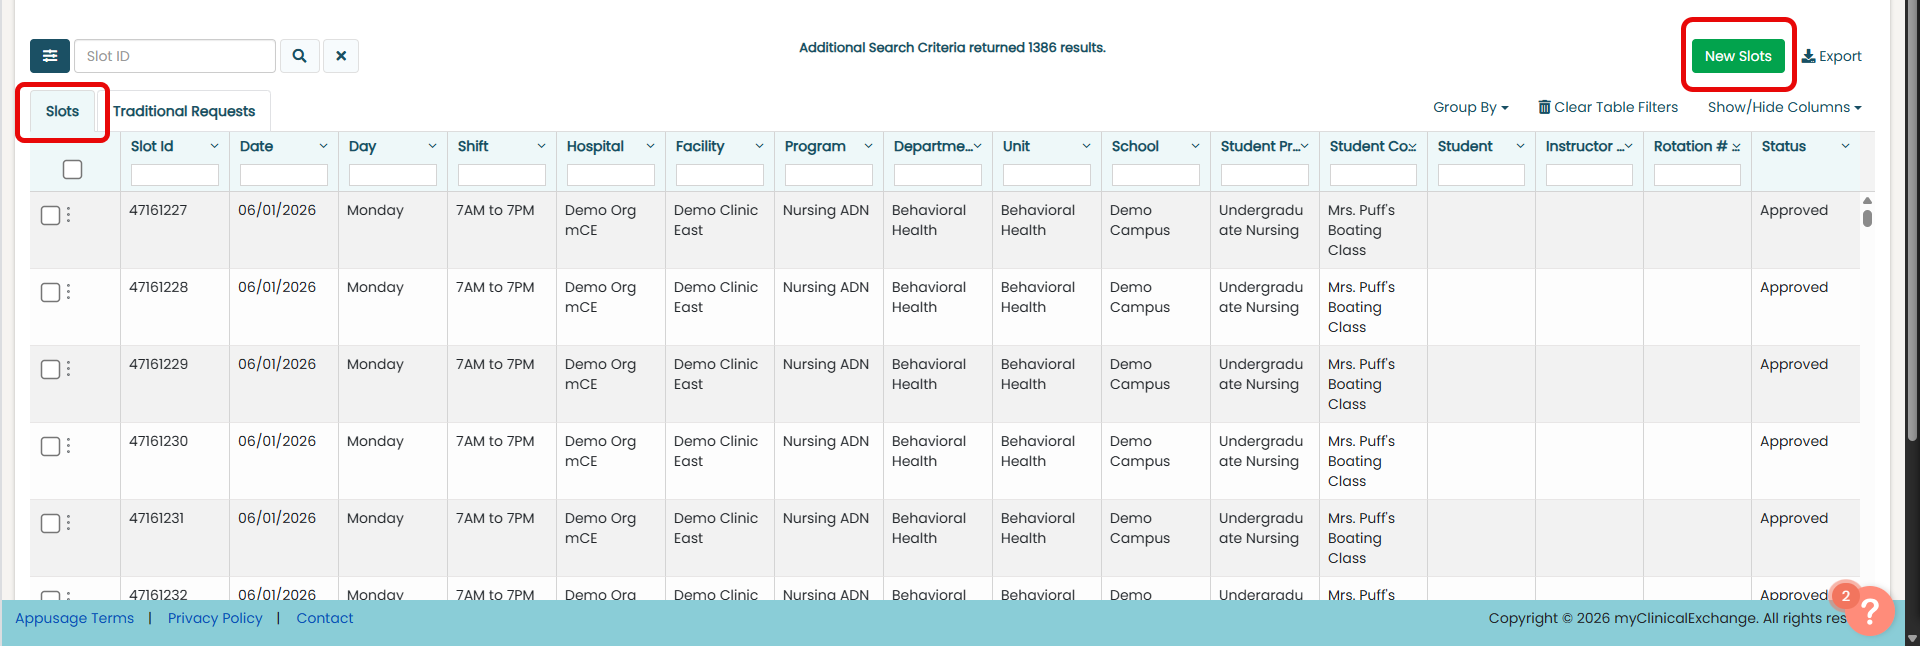Click the Export download icon
Image resolution: width=1920 pixels, height=646 pixels.
click(1809, 56)
